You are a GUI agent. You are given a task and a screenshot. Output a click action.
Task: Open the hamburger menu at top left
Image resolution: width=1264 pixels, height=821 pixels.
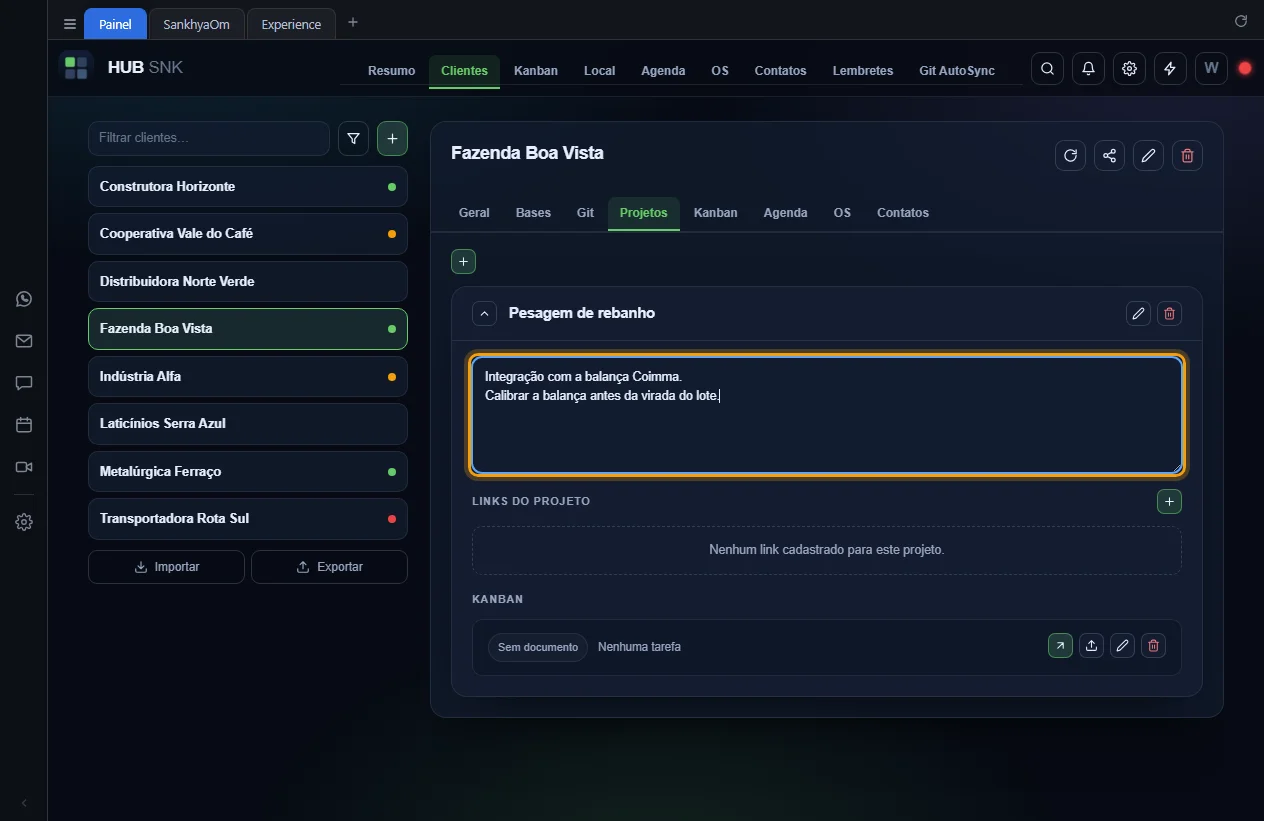tap(70, 24)
